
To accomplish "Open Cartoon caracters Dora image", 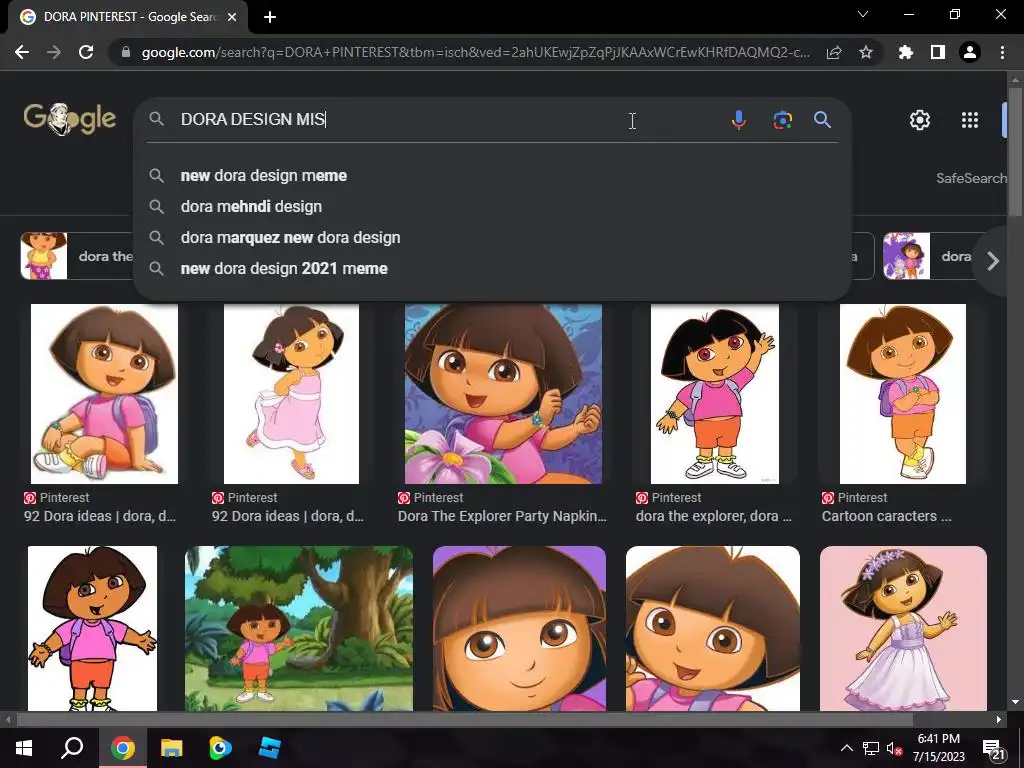I will (x=903, y=394).
